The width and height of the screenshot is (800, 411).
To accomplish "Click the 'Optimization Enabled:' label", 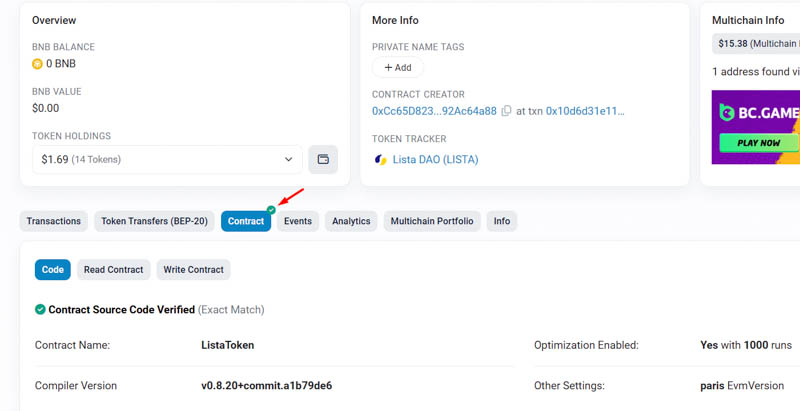I will point(586,345).
